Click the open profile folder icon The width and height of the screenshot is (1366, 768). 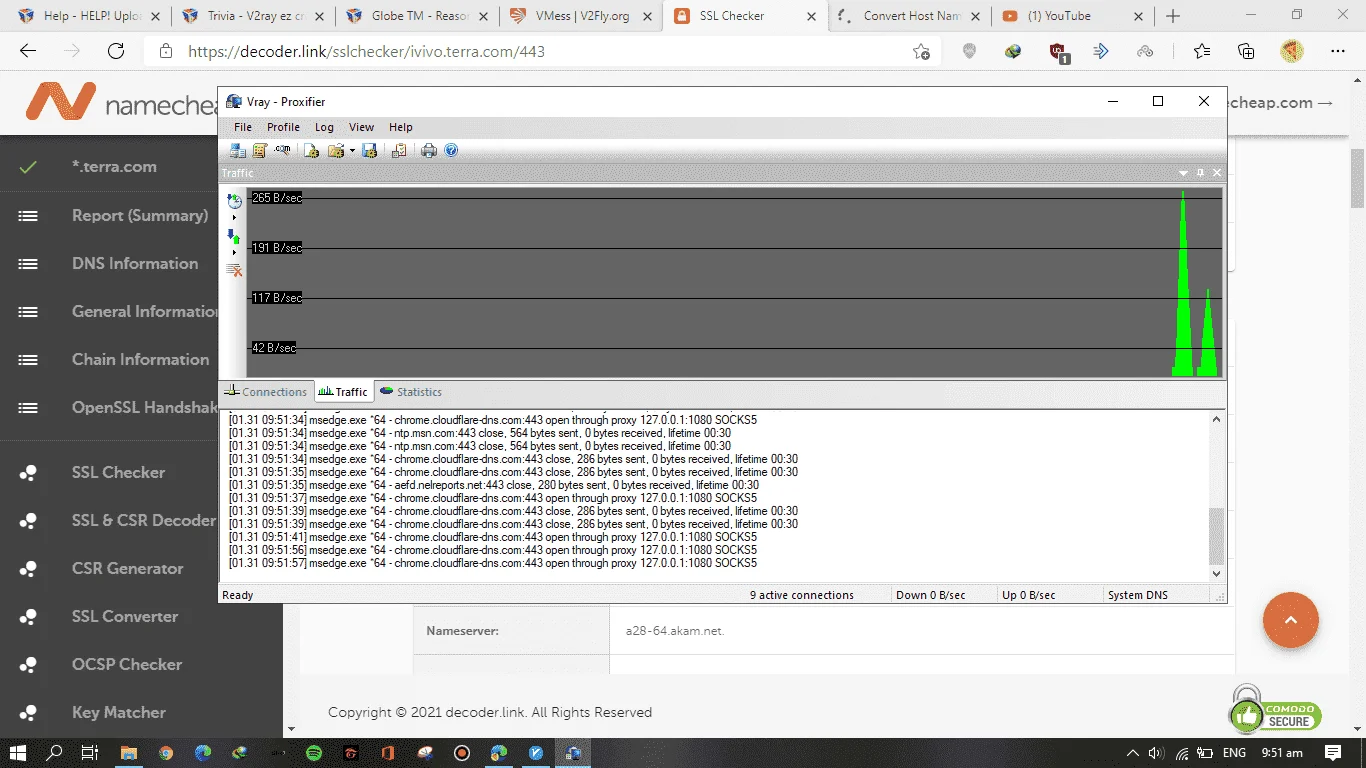(335, 151)
